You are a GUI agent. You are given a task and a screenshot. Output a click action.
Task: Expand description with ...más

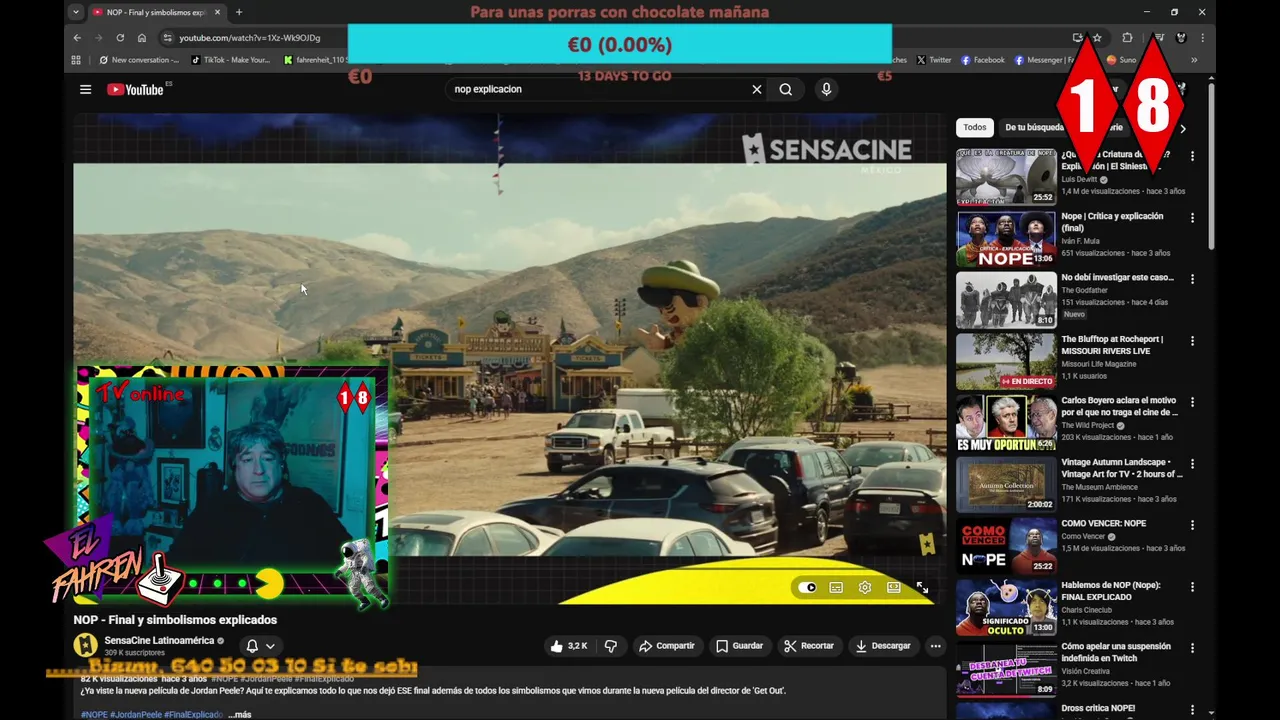240,715
